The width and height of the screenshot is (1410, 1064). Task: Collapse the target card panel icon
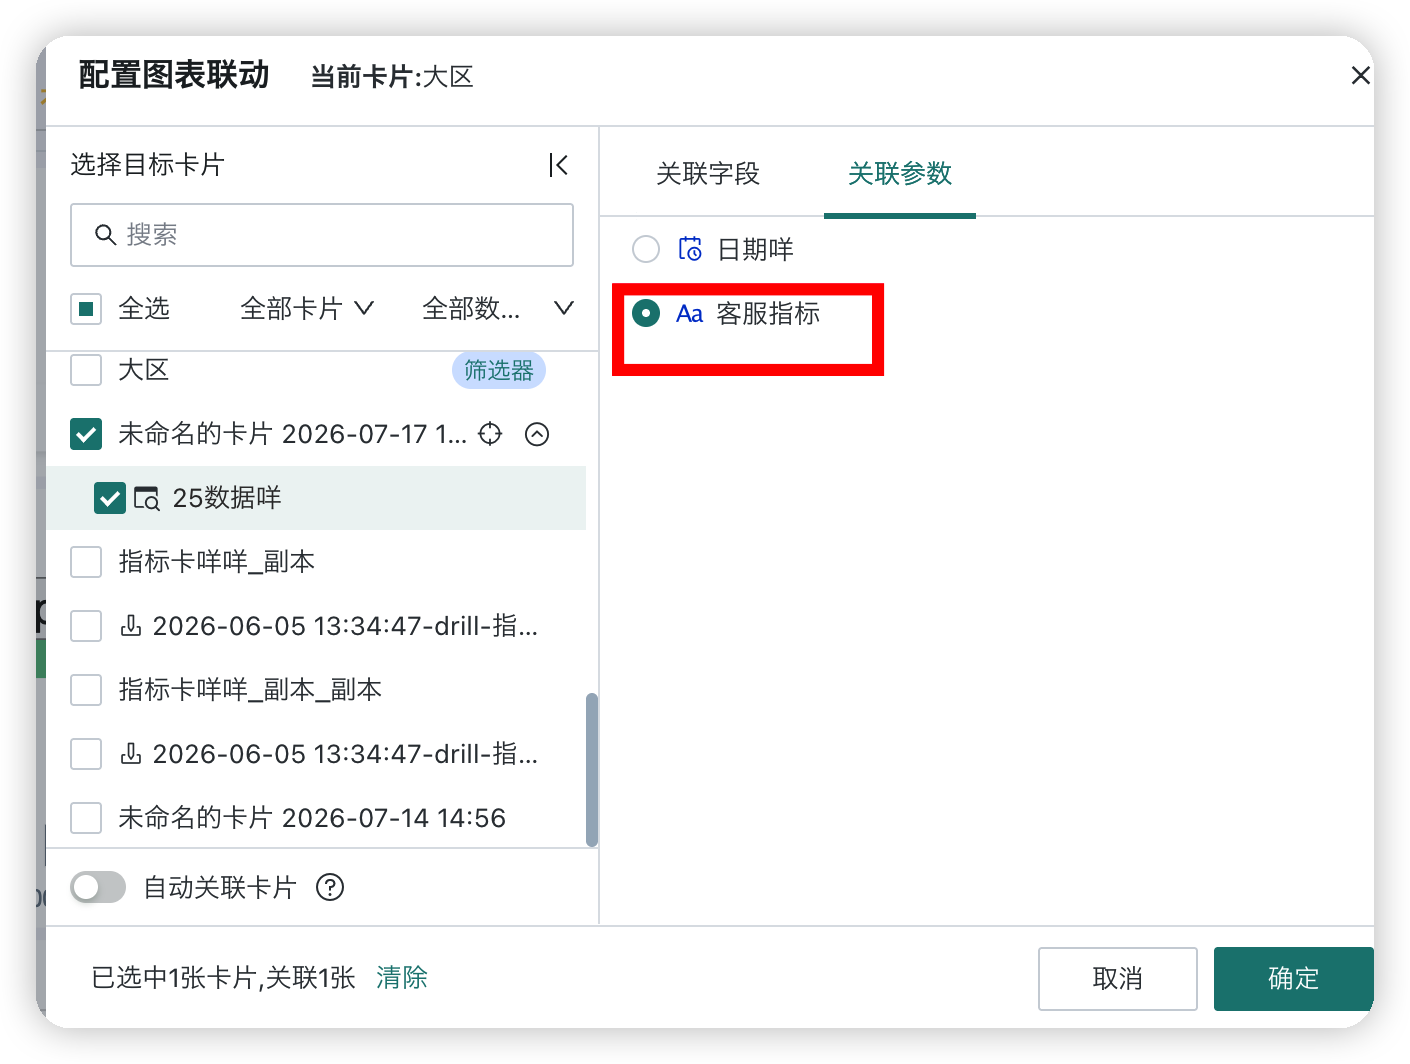point(558,165)
